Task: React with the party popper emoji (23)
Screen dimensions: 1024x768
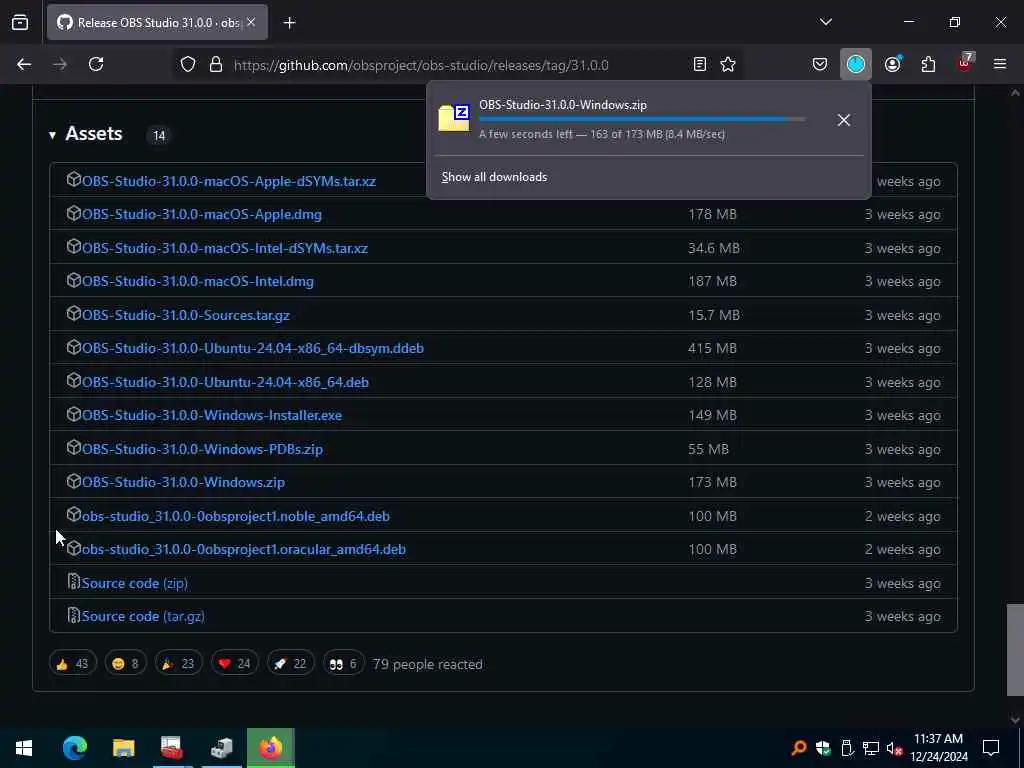Action: click(x=178, y=664)
